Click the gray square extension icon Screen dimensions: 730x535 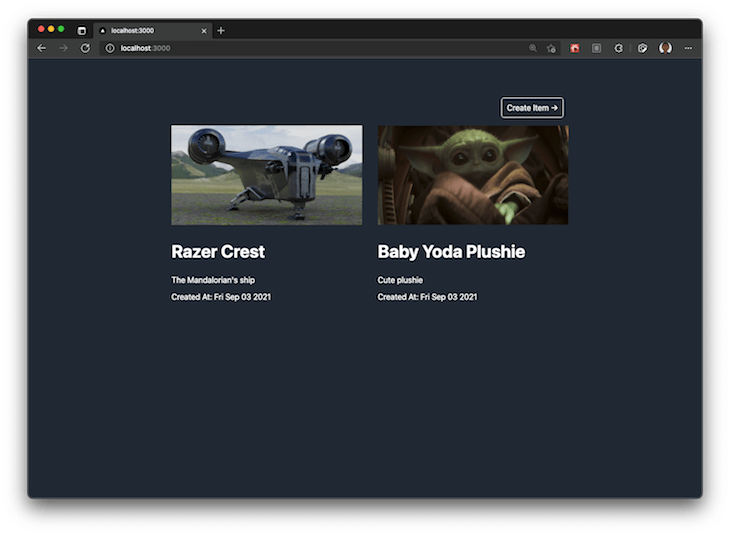(596, 48)
